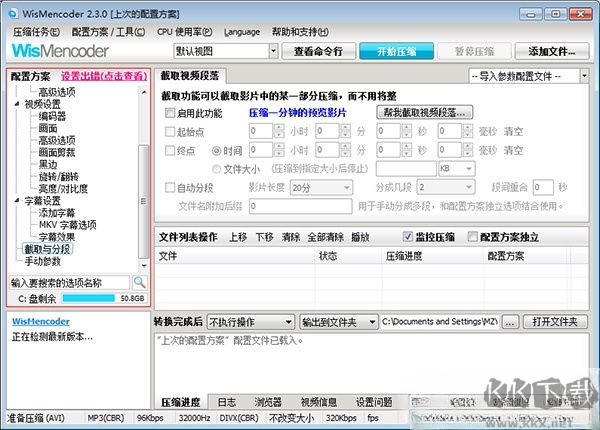
Task: Enable the 自动分段 checkbox
Action: (170, 187)
